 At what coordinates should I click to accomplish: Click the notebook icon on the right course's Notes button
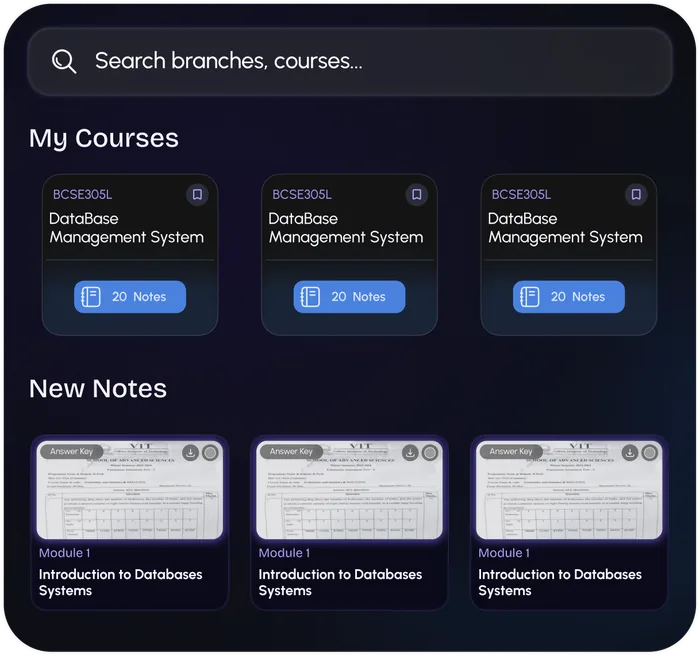point(529,297)
